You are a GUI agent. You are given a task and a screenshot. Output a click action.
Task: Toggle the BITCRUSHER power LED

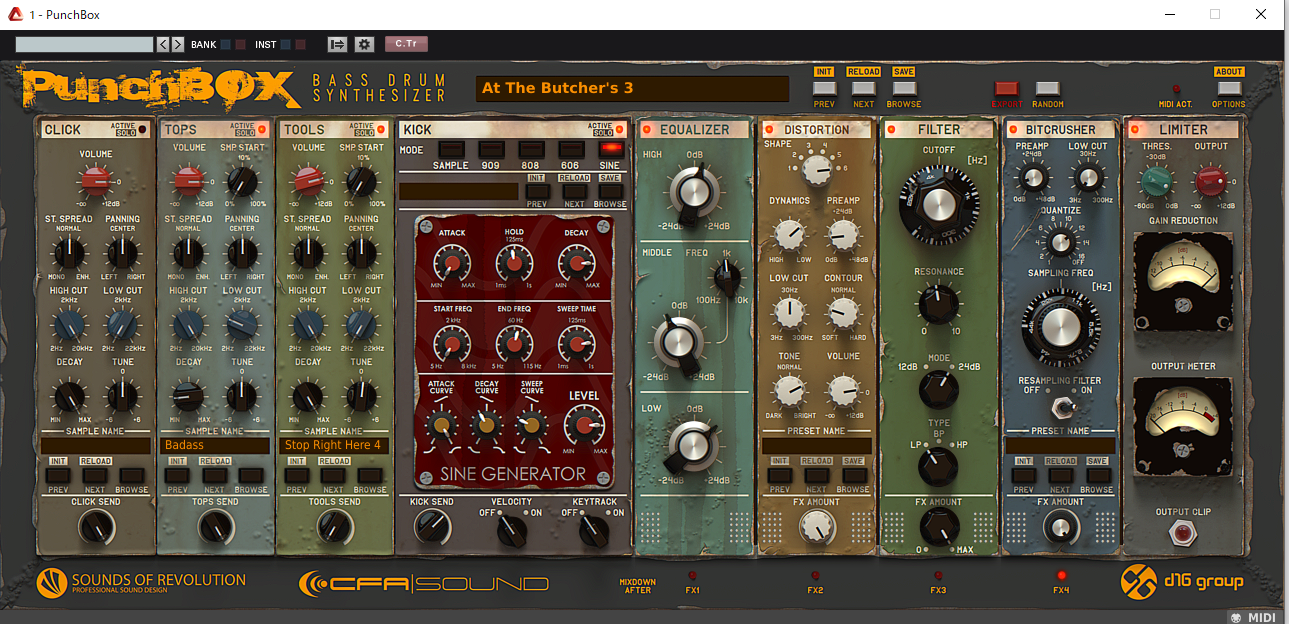pos(1012,130)
